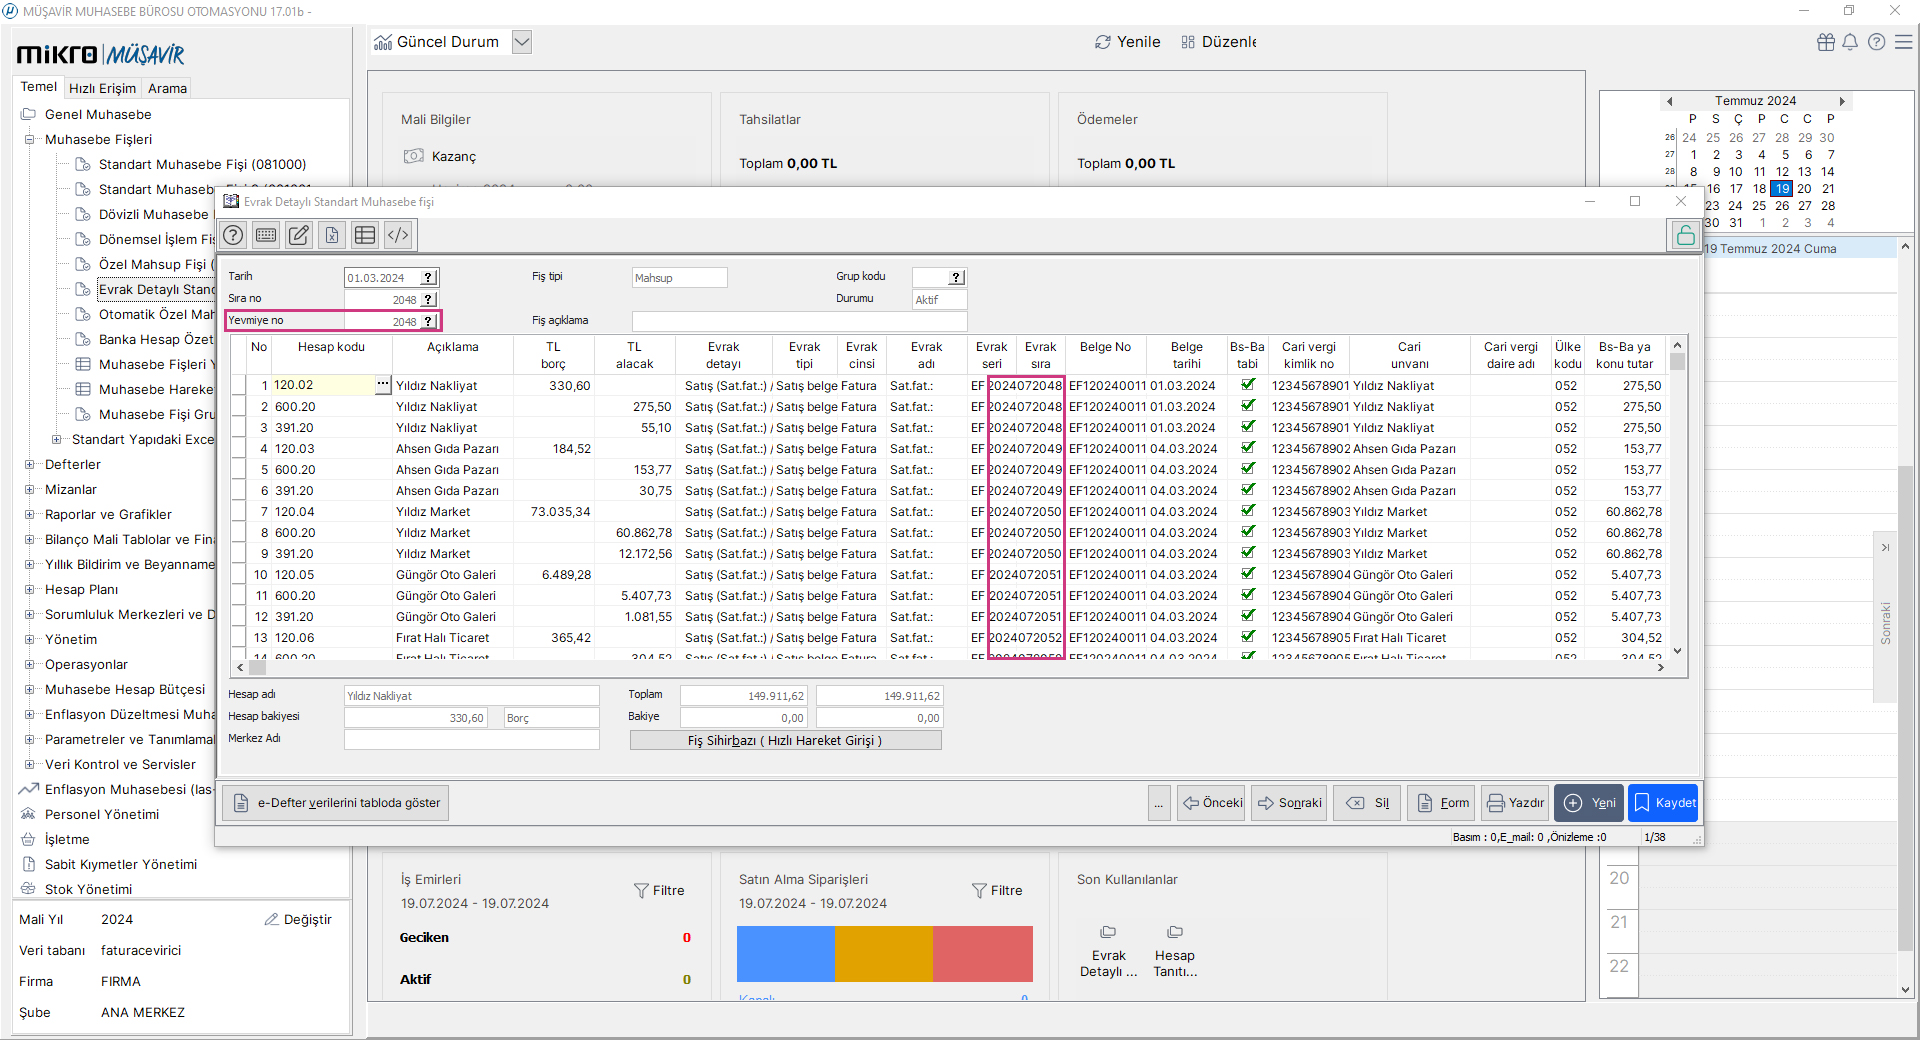Export to Excel using toolbar icon
Screen dimensions: 1920x1040
pos(332,235)
